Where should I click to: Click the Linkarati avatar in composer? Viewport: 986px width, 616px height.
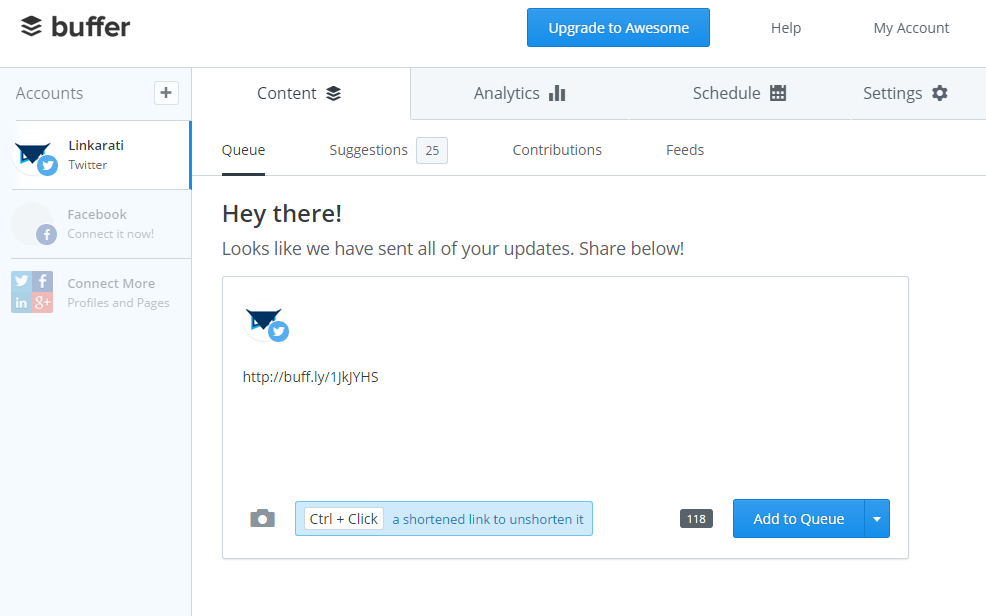coord(266,324)
